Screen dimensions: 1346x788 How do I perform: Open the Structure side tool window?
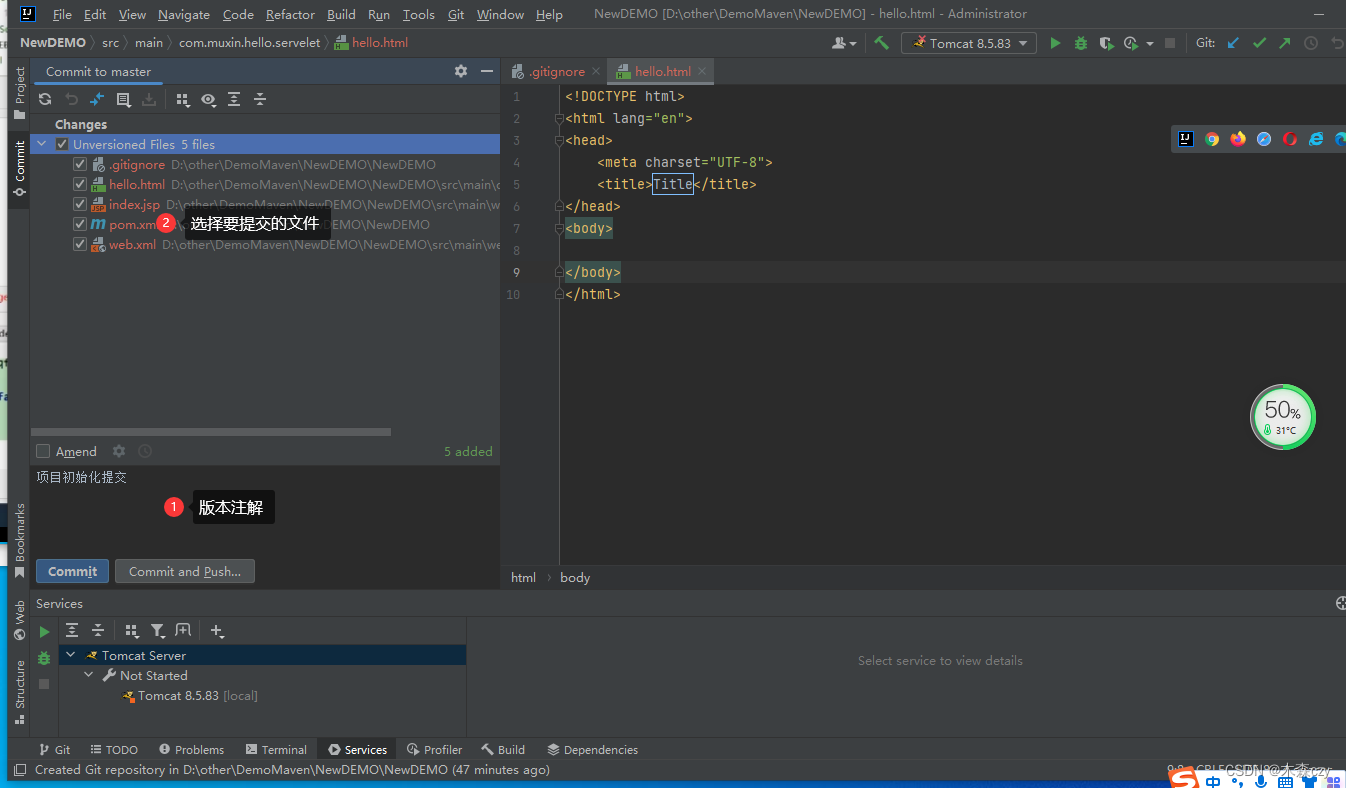pos(19,692)
